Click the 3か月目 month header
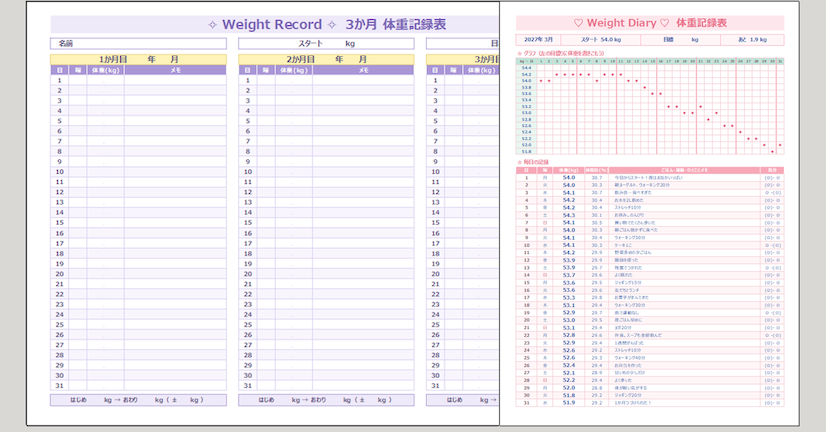The height and width of the screenshot is (432, 826). pos(463,59)
